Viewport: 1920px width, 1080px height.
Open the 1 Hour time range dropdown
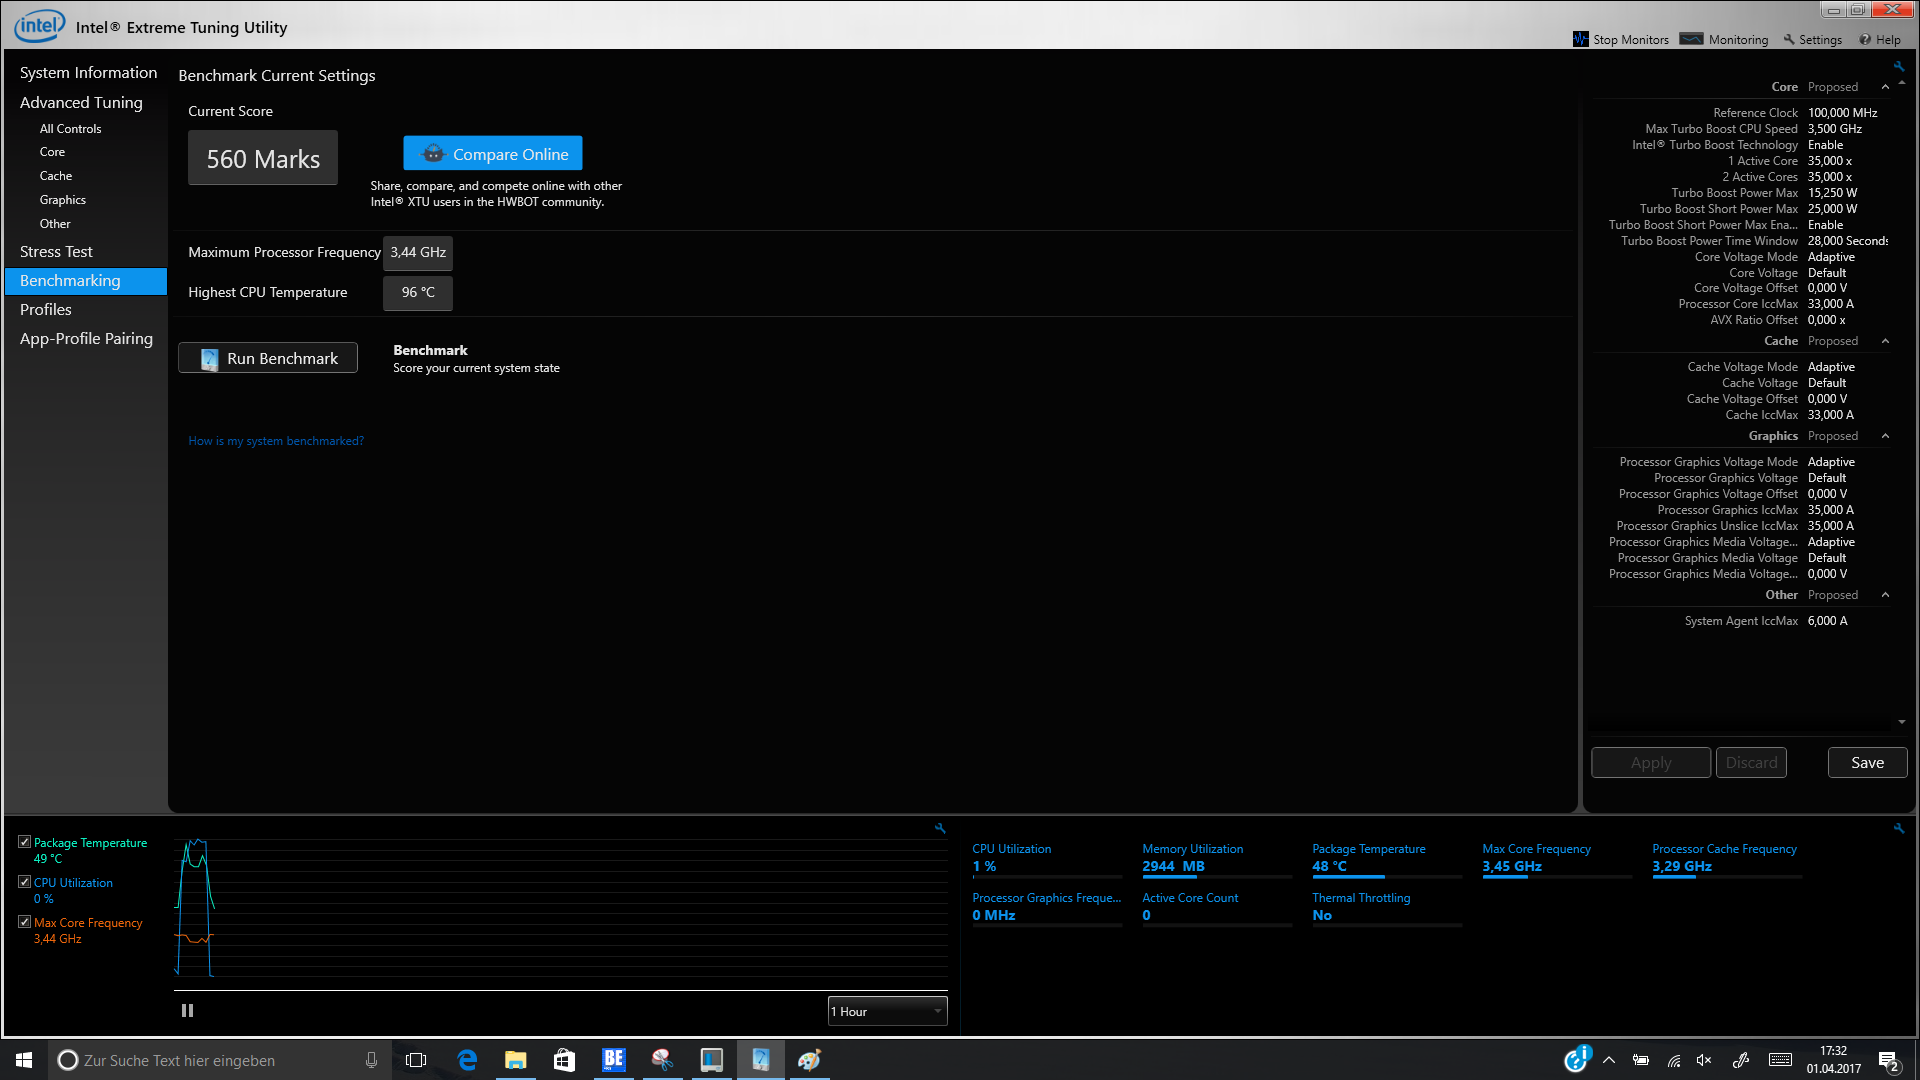[887, 1011]
